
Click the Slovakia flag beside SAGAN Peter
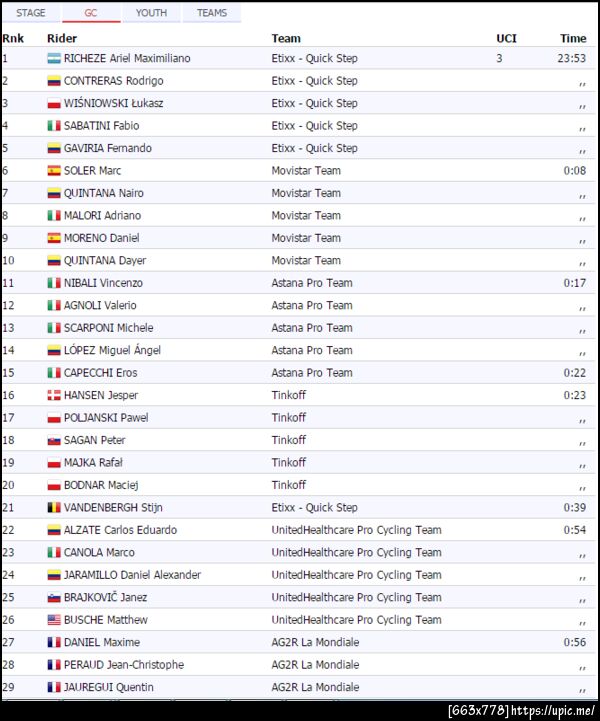(54, 440)
